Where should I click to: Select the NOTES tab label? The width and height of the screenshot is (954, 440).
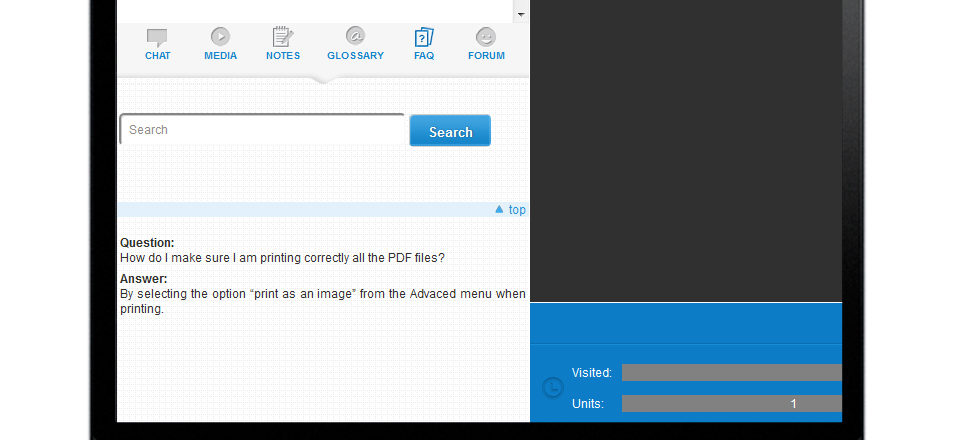tap(283, 55)
